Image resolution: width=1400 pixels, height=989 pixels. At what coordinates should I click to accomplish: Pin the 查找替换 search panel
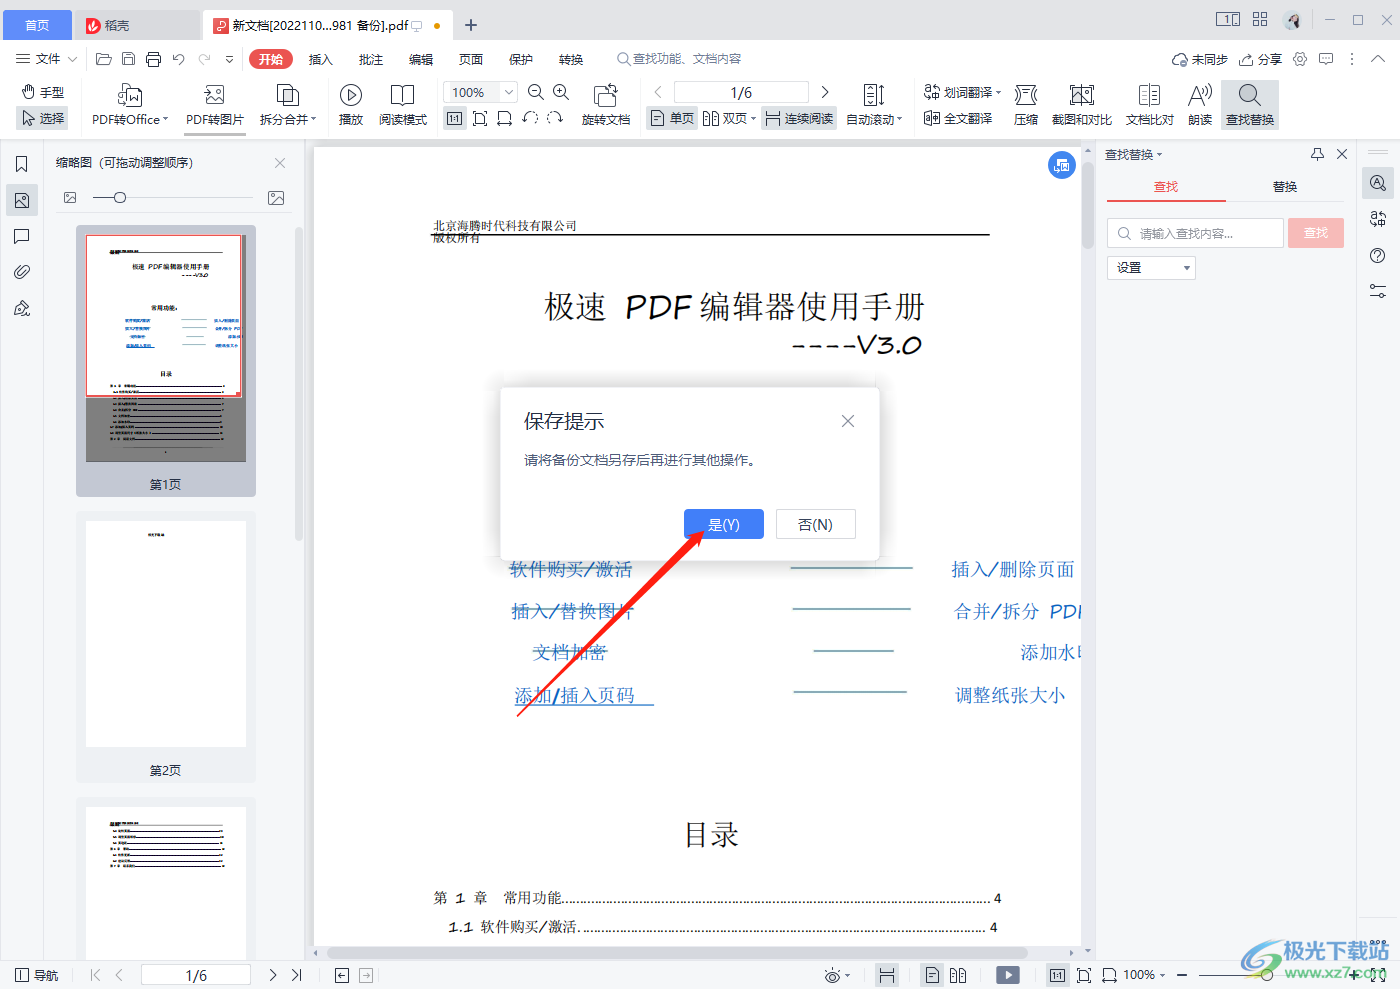click(1317, 154)
